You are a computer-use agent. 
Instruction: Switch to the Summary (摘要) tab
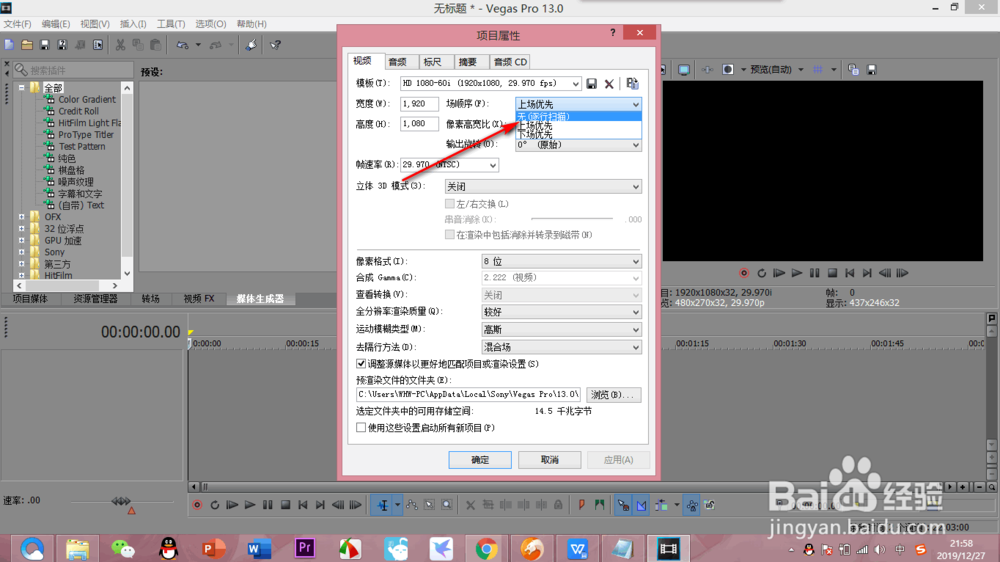tap(467, 62)
